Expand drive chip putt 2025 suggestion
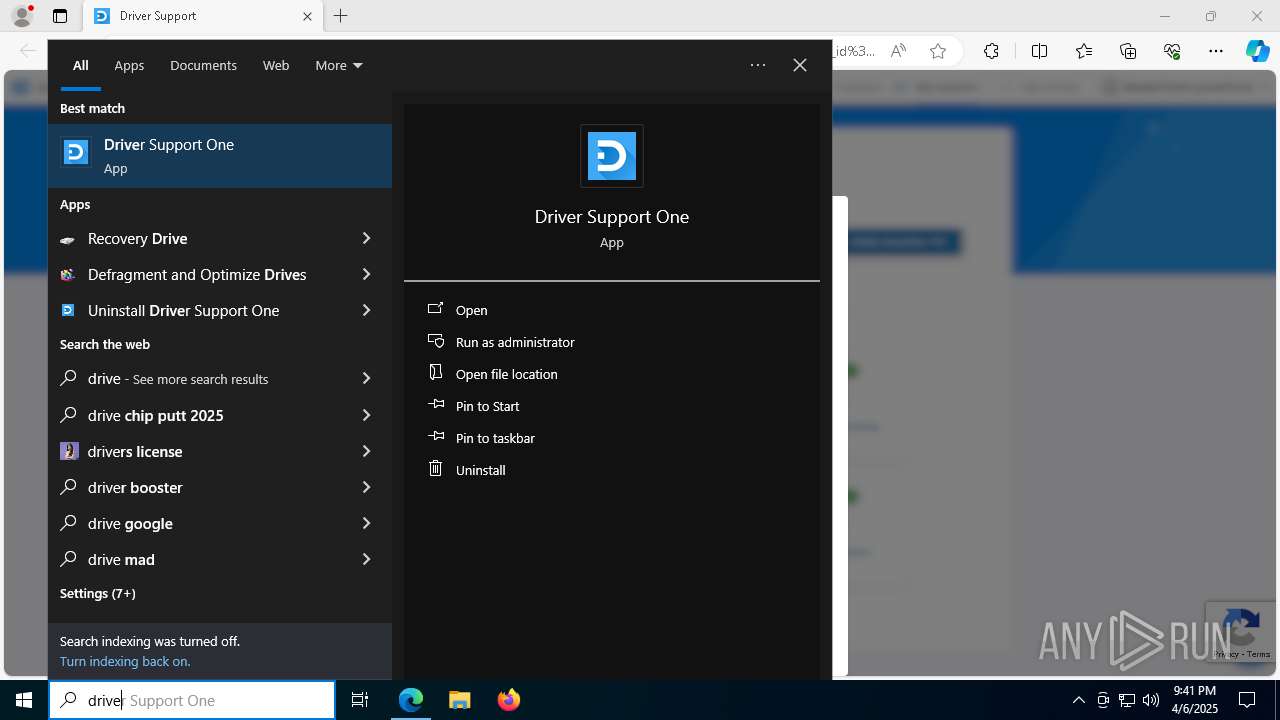This screenshot has width=1280, height=720. click(366, 415)
